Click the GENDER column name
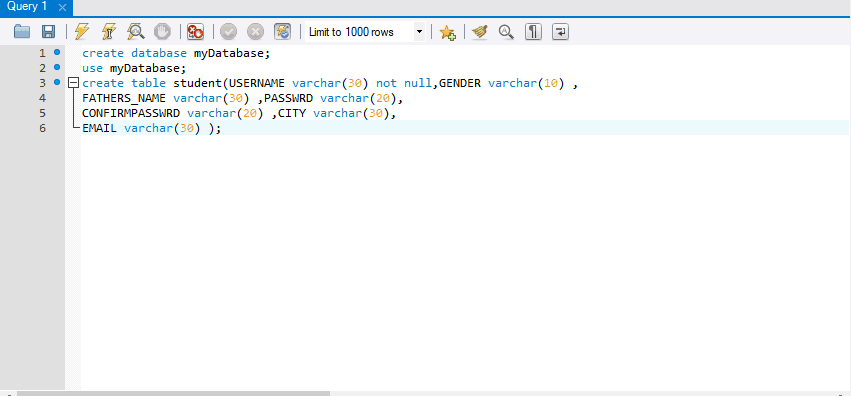851x396 pixels. pos(460,84)
